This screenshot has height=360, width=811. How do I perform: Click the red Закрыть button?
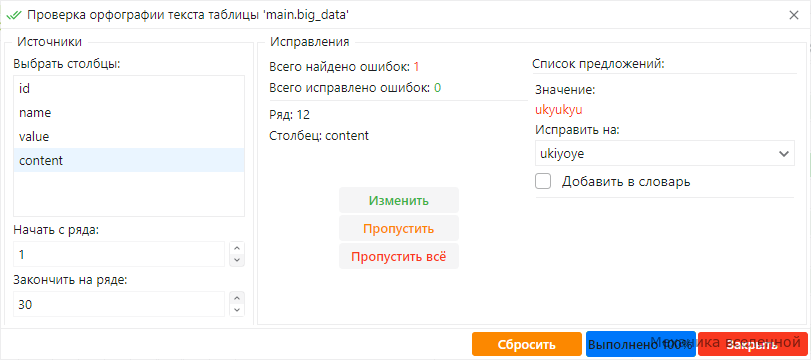752,344
